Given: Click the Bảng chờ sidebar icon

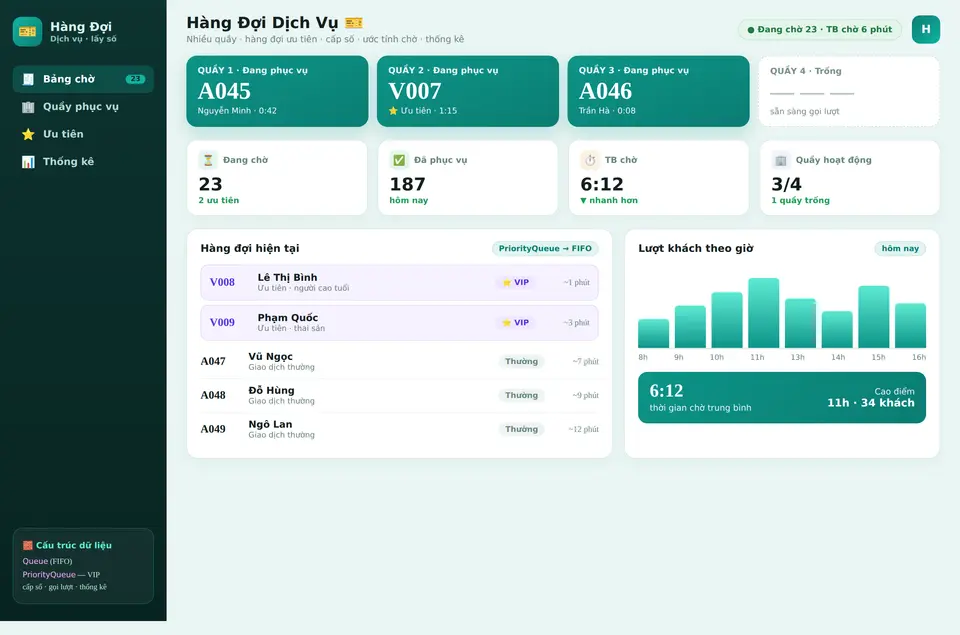Looking at the screenshot, I should coord(28,79).
